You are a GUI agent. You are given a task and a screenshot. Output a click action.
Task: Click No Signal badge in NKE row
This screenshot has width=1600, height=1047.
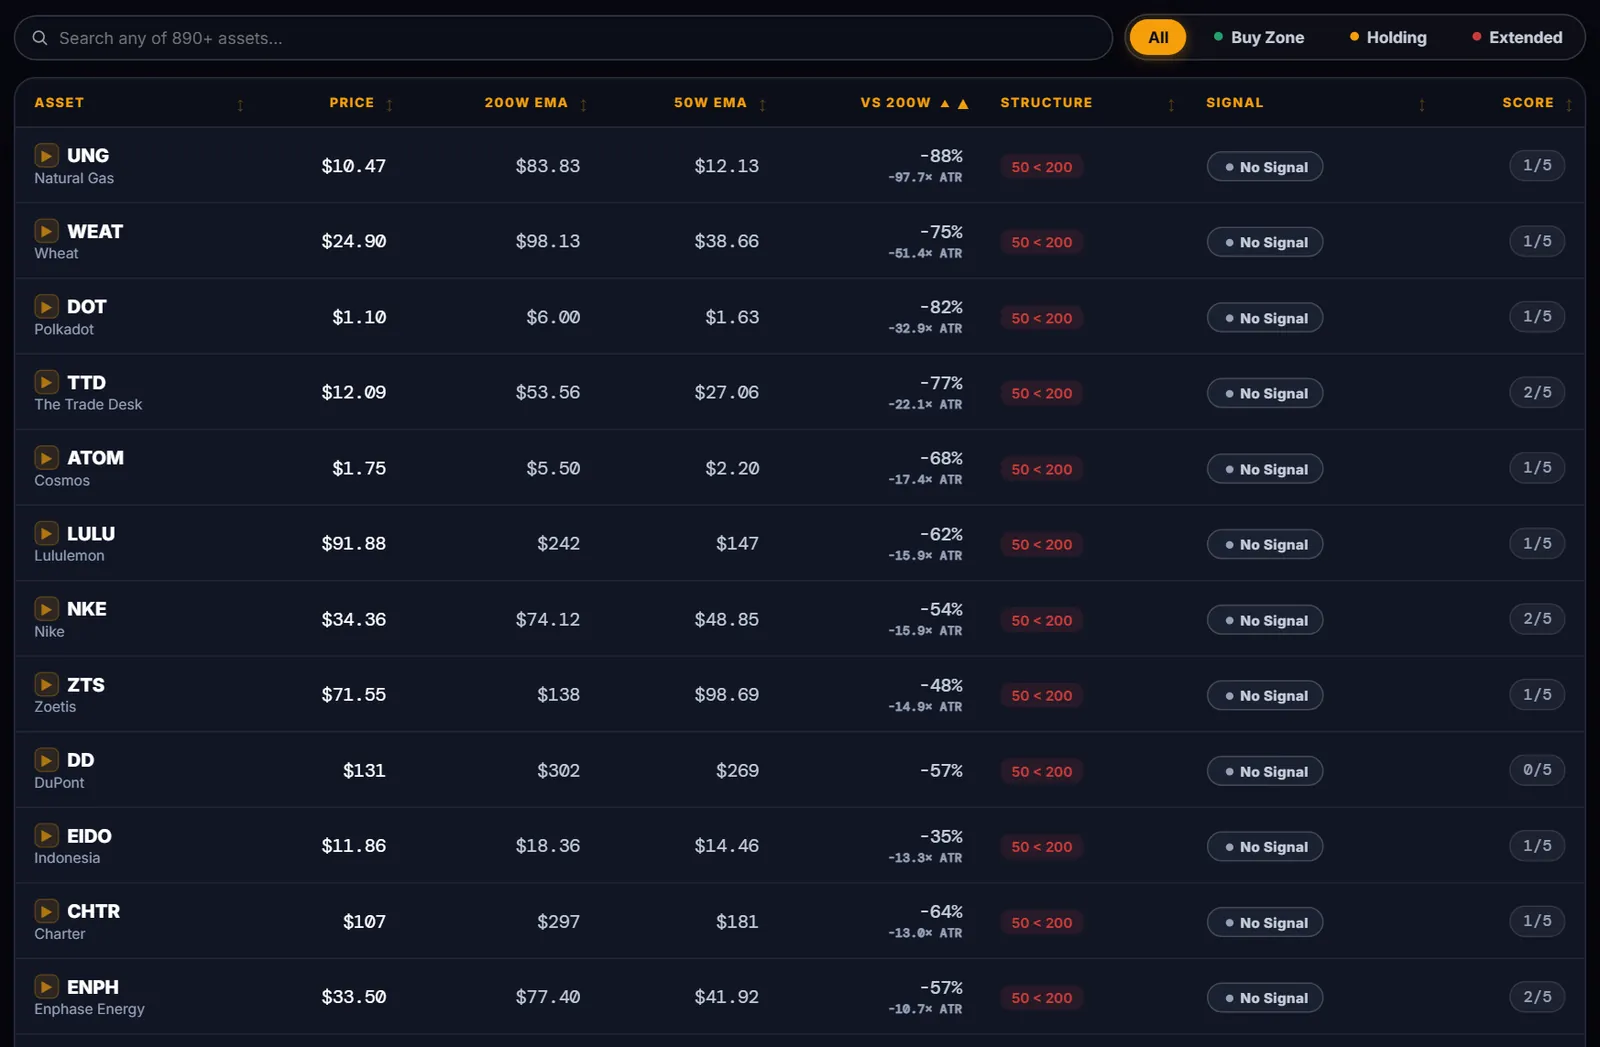point(1265,620)
